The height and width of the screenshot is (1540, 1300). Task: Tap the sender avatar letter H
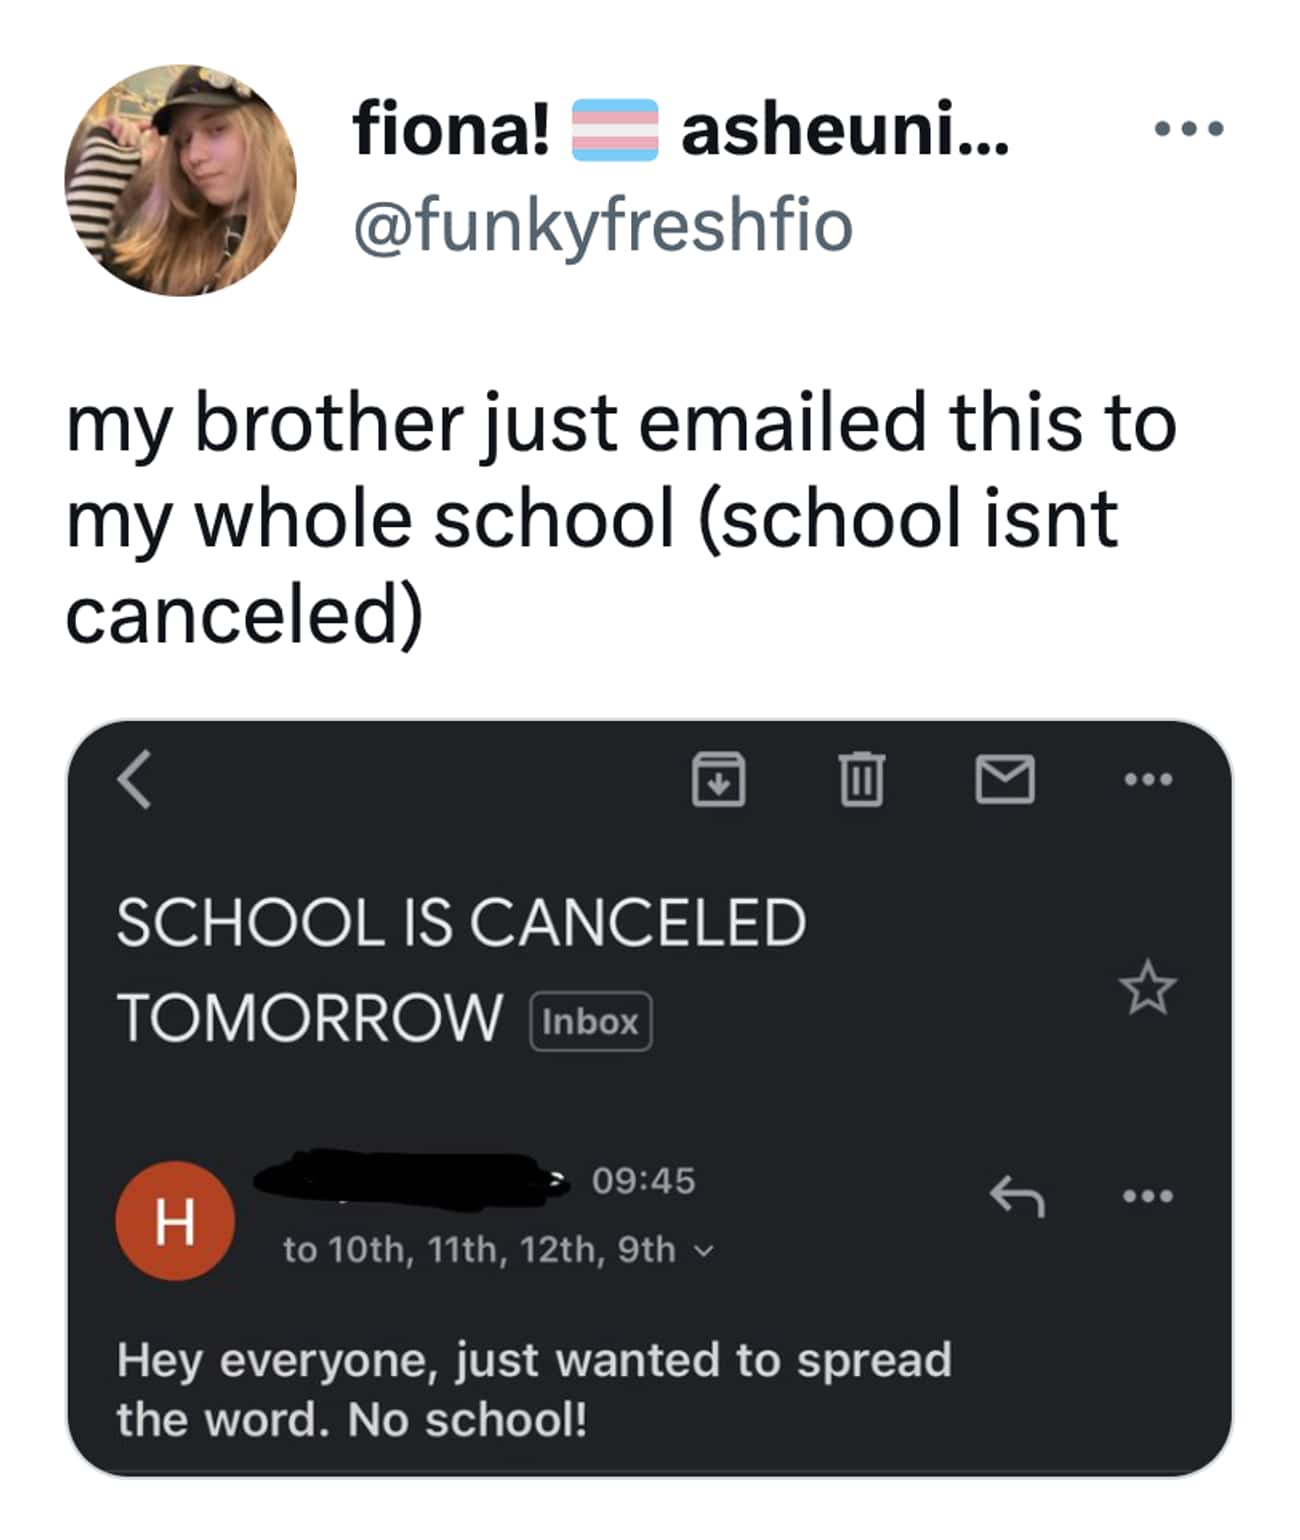[x=175, y=1220]
